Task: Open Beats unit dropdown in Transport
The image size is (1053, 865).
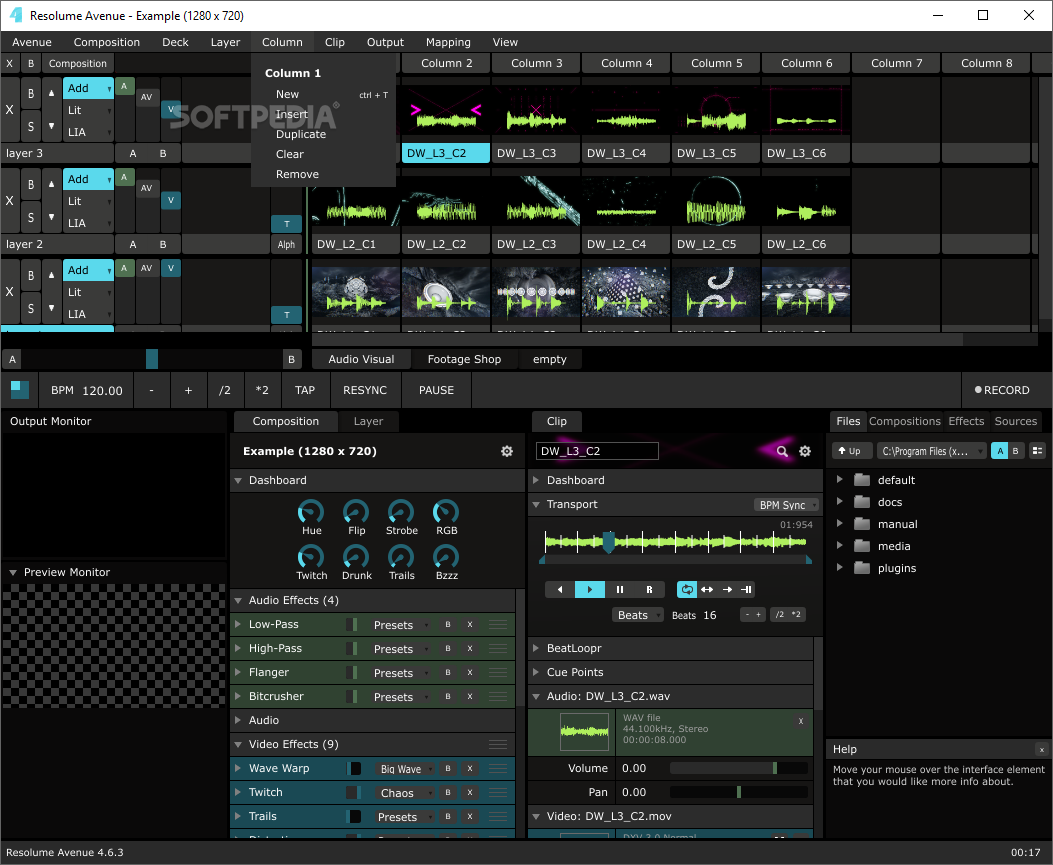Action: click(638, 615)
